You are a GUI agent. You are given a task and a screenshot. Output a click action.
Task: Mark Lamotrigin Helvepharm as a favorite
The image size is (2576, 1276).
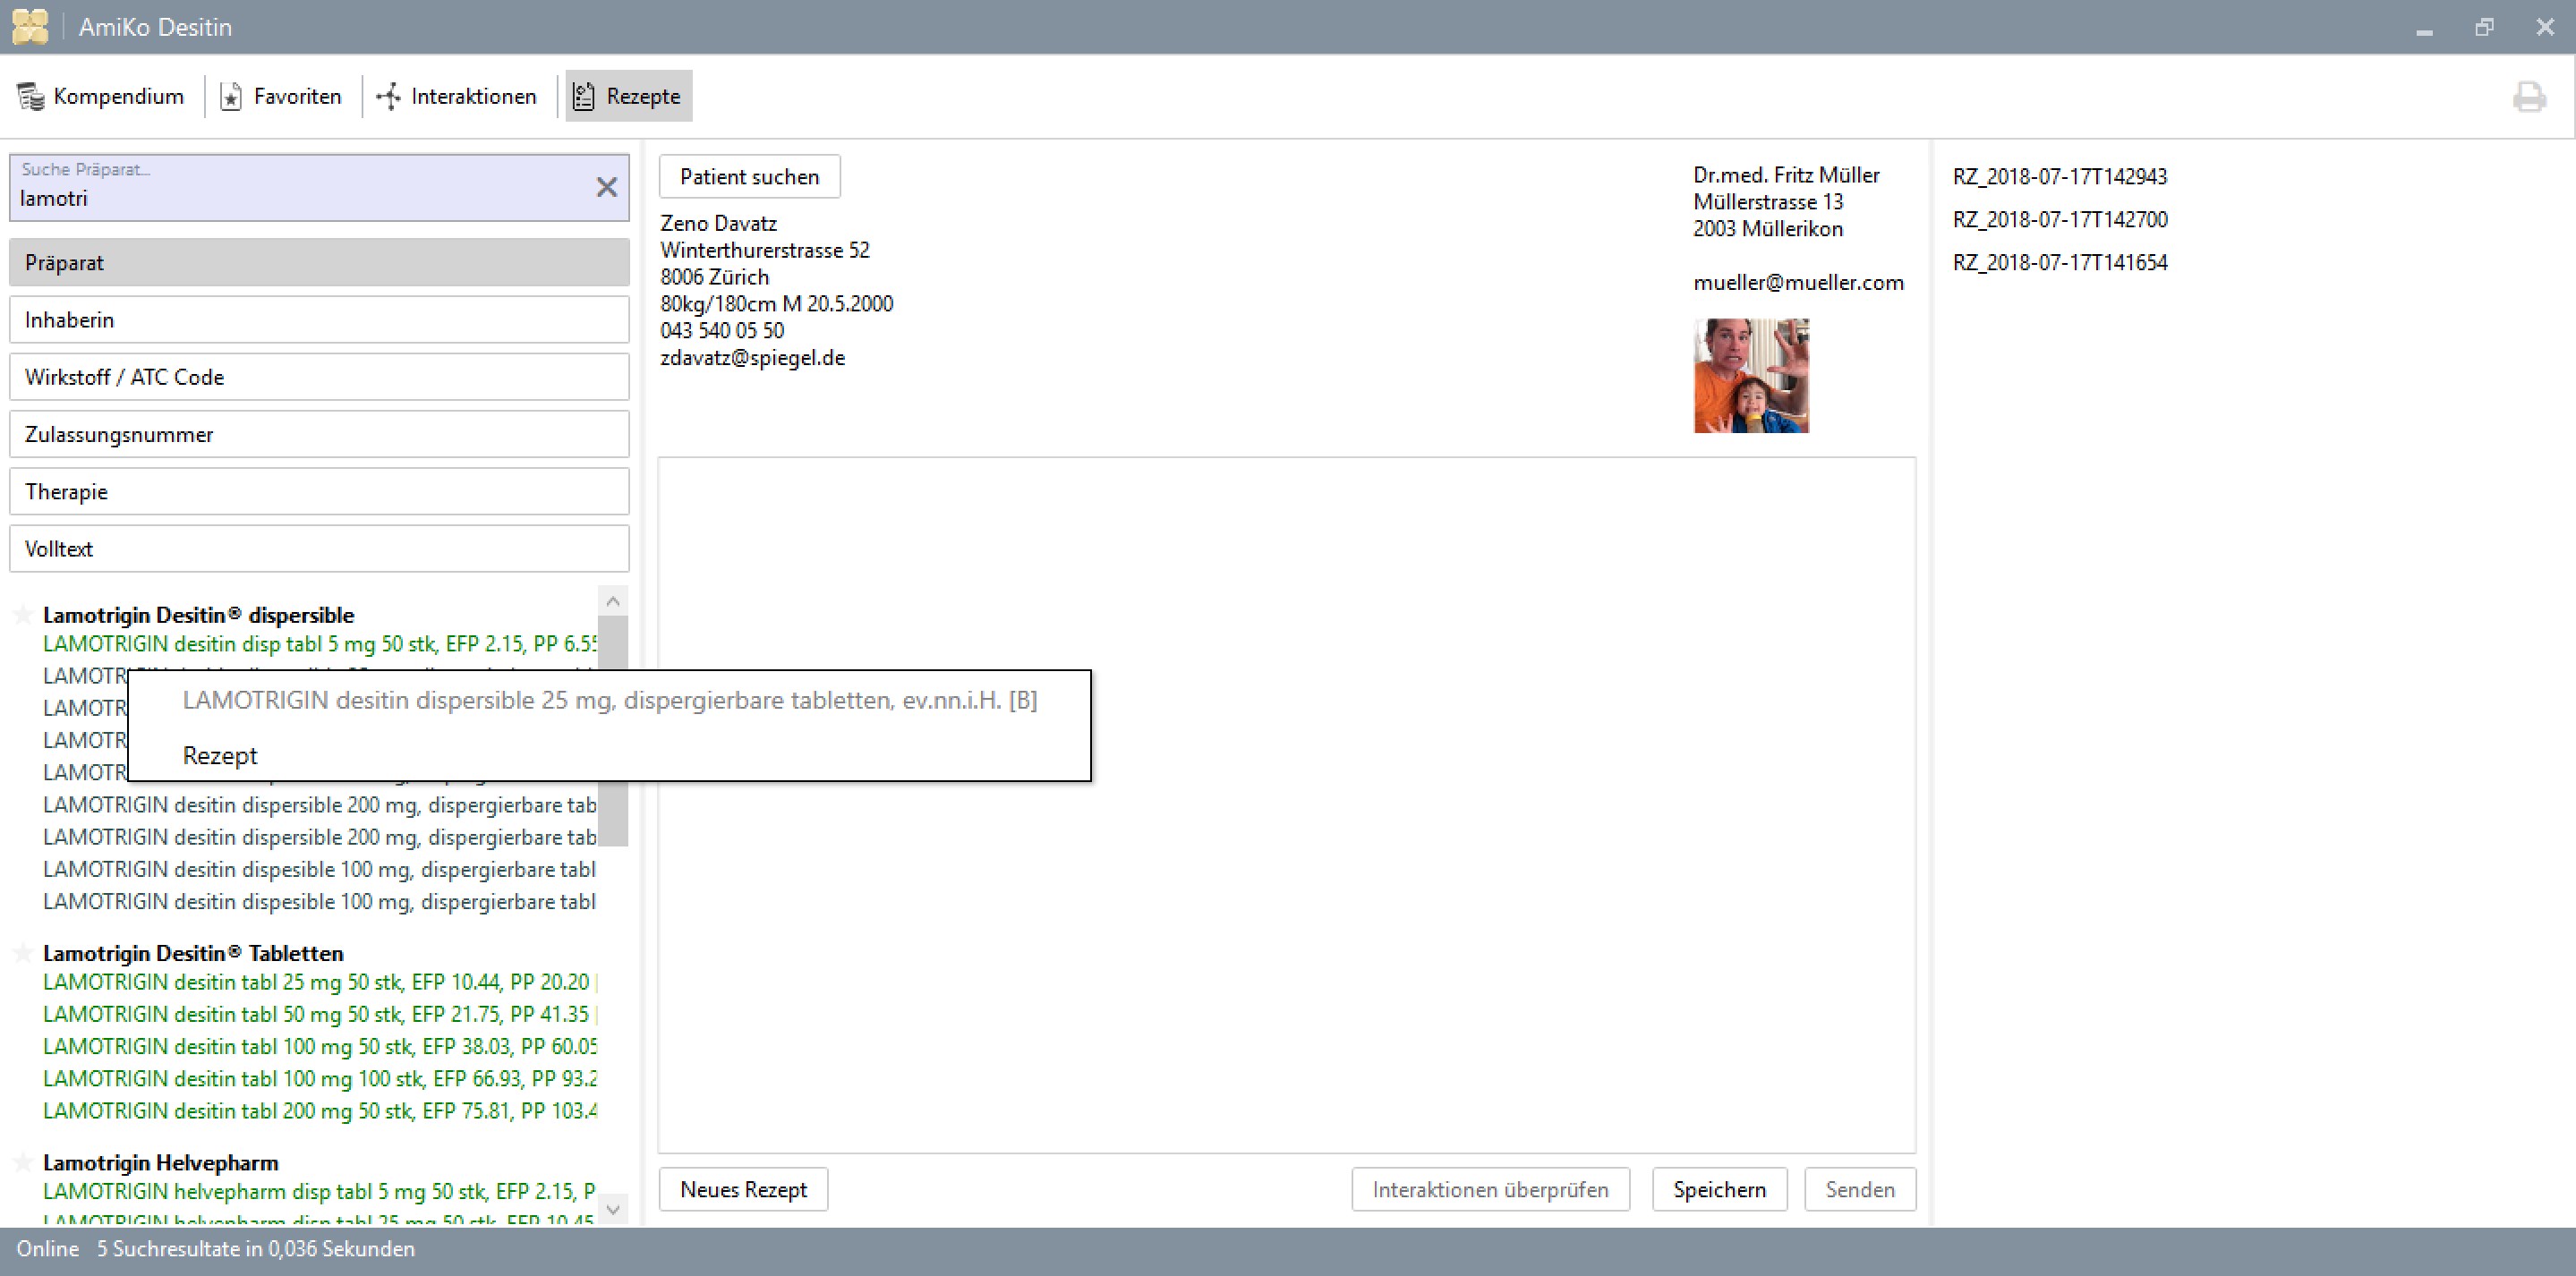tap(22, 1162)
